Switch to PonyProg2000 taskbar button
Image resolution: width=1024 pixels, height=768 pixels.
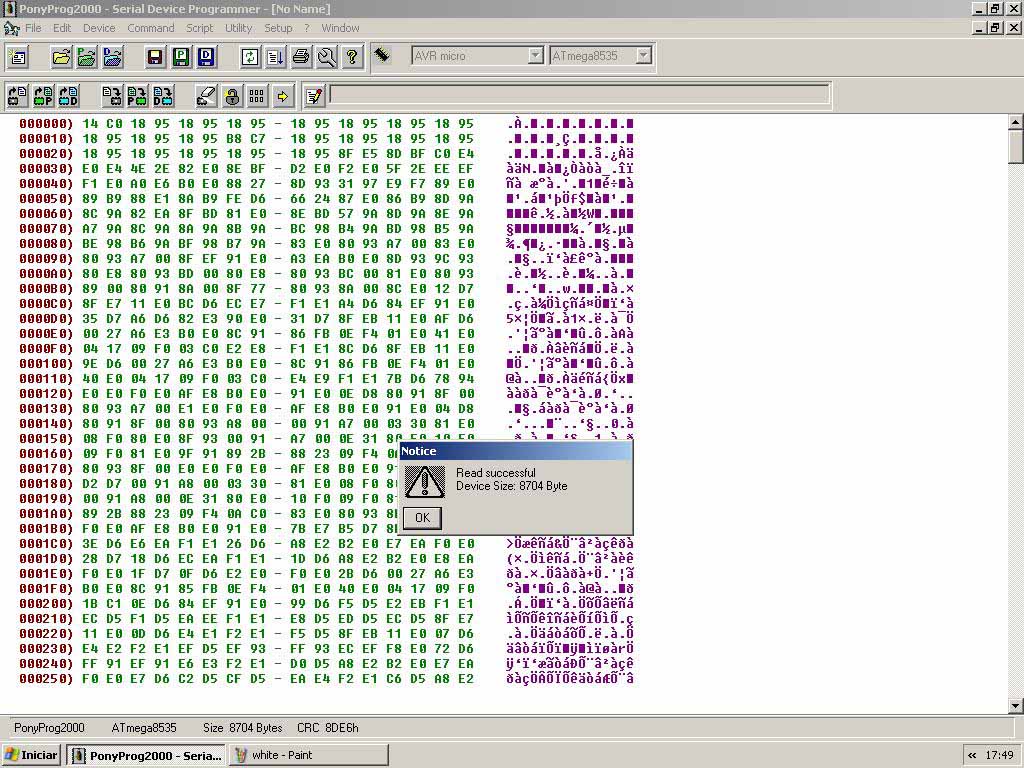click(146, 755)
